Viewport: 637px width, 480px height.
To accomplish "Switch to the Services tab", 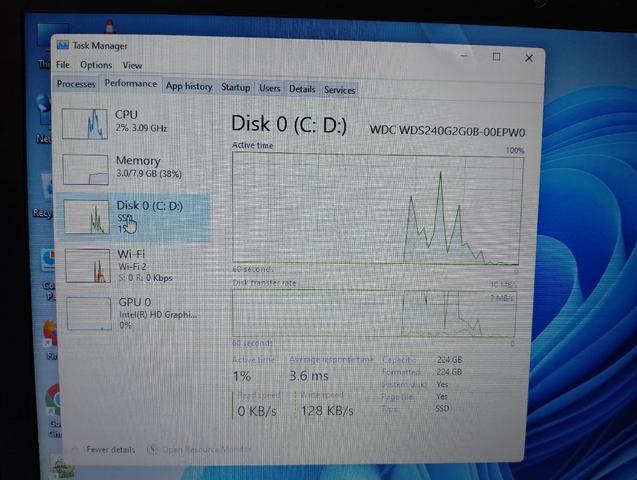I will tap(340, 90).
